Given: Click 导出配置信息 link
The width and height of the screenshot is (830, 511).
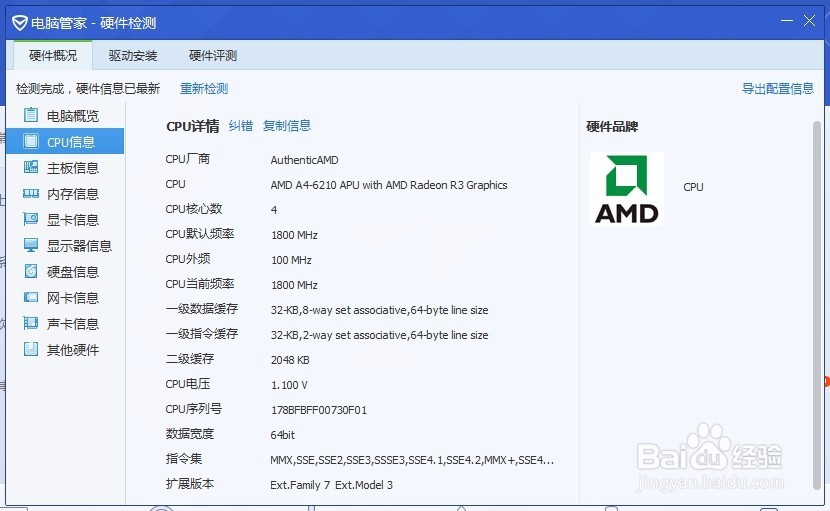Looking at the screenshot, I should 778,88.
